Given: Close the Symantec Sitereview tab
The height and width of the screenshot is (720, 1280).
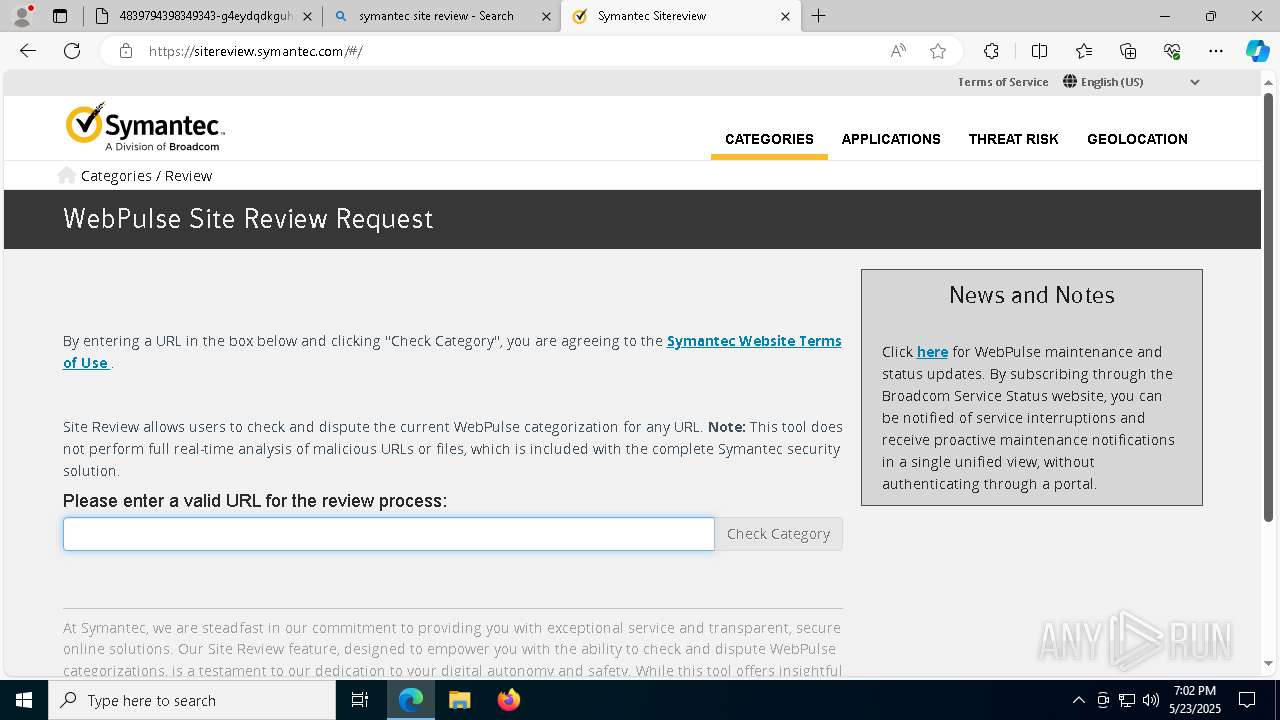Looking at the screenshot, I should [x=785, y=16].
